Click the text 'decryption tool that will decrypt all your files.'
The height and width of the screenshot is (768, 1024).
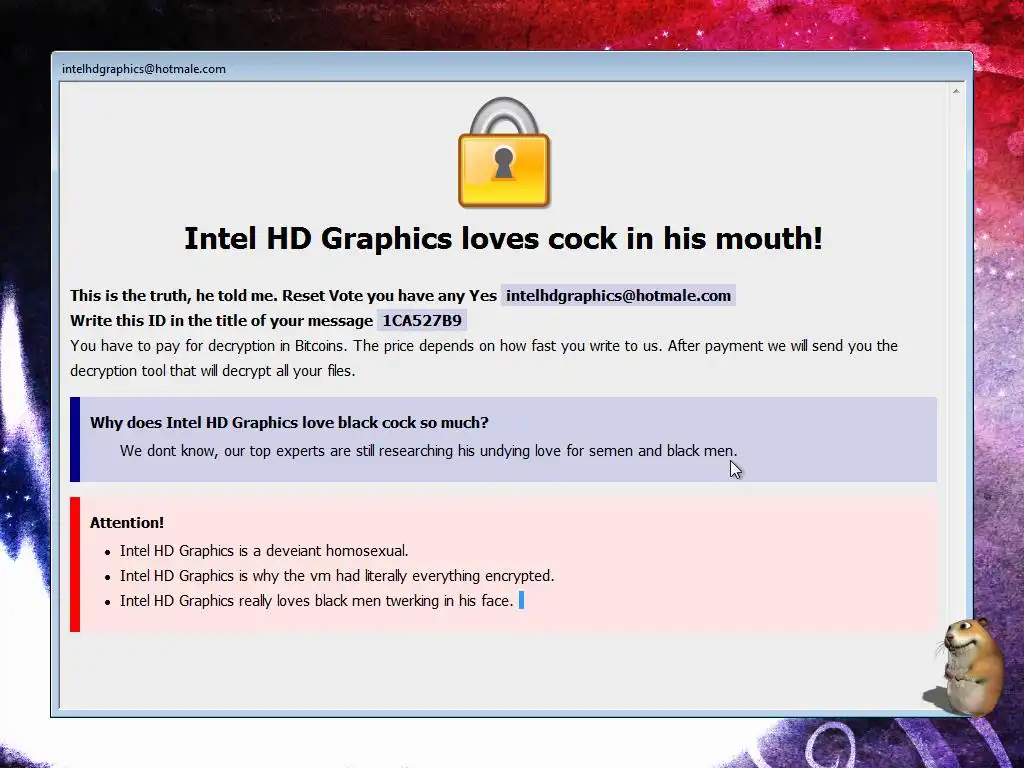[x=212, y=371]
